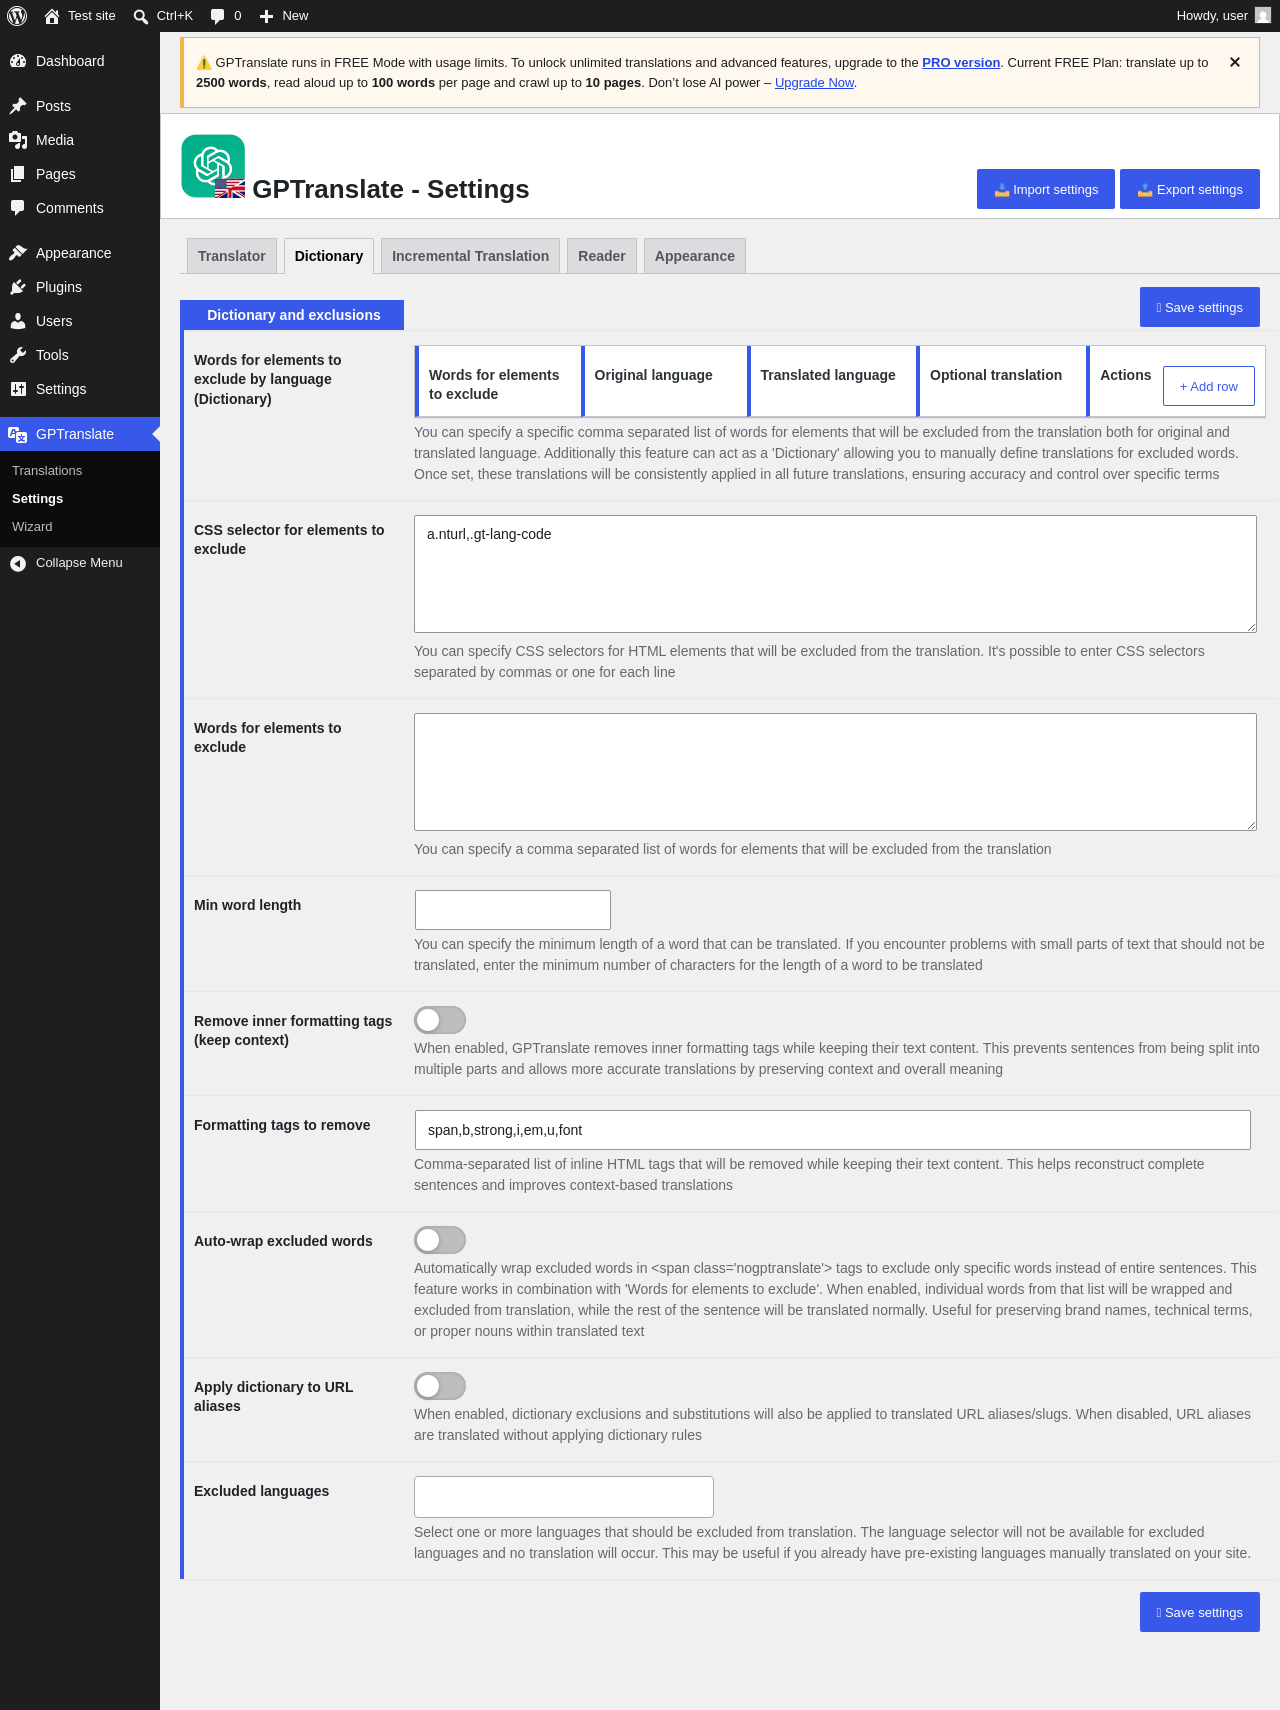The image size is (1280, 1710).
Task: Select the Dictionary tab
Action: [x=329, y=256]
